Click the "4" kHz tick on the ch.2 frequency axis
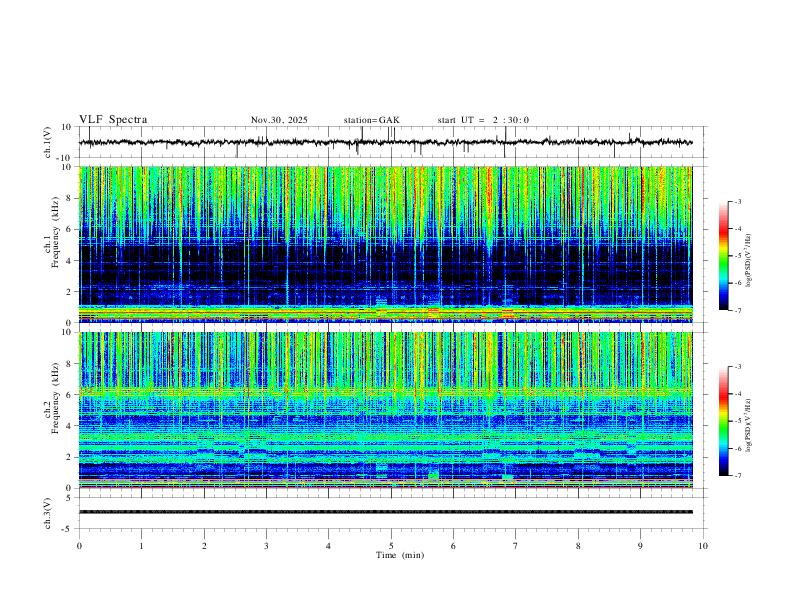792x612 pixels. pyautogui.click(x=70, y=426)
